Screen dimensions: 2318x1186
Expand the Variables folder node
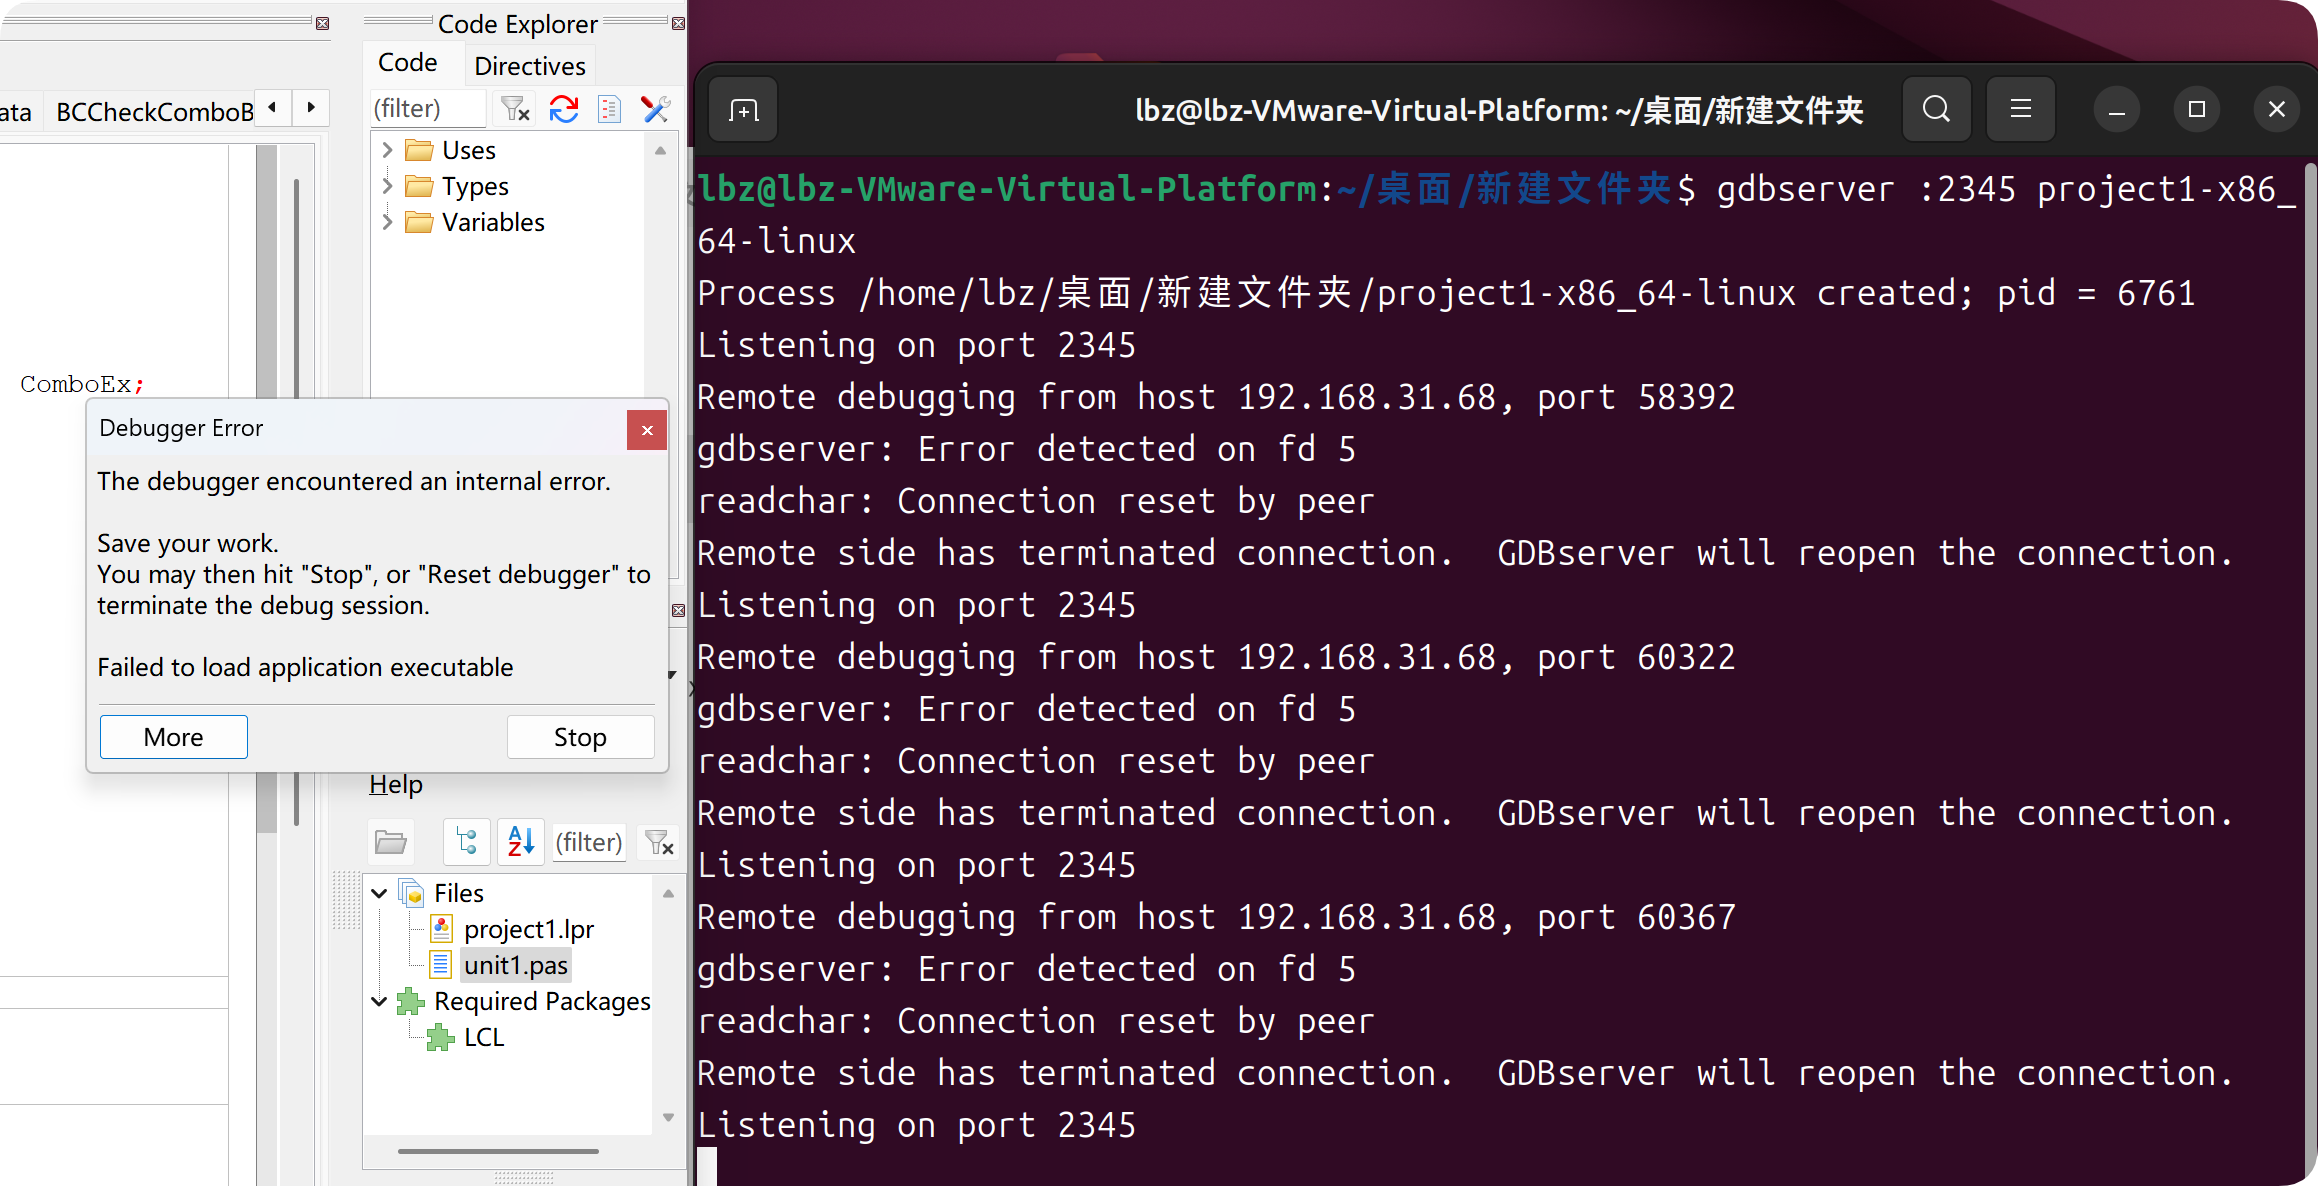[x=387, y=222]
